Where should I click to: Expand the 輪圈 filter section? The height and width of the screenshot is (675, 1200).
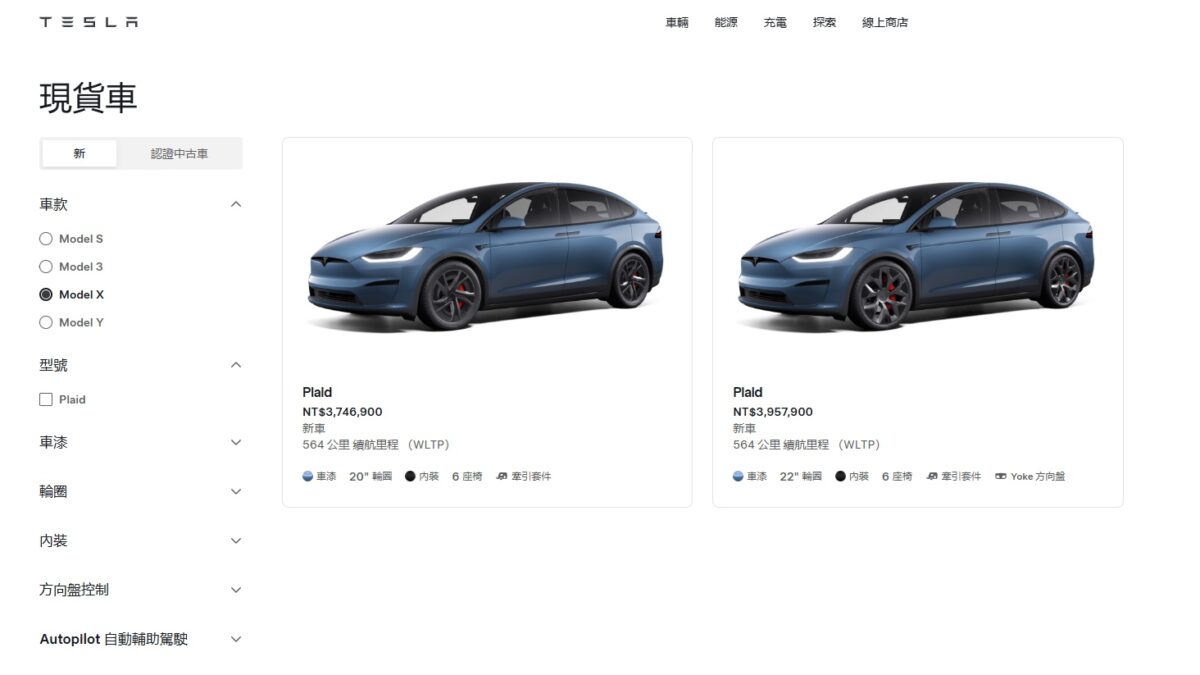tap(140, 491)
